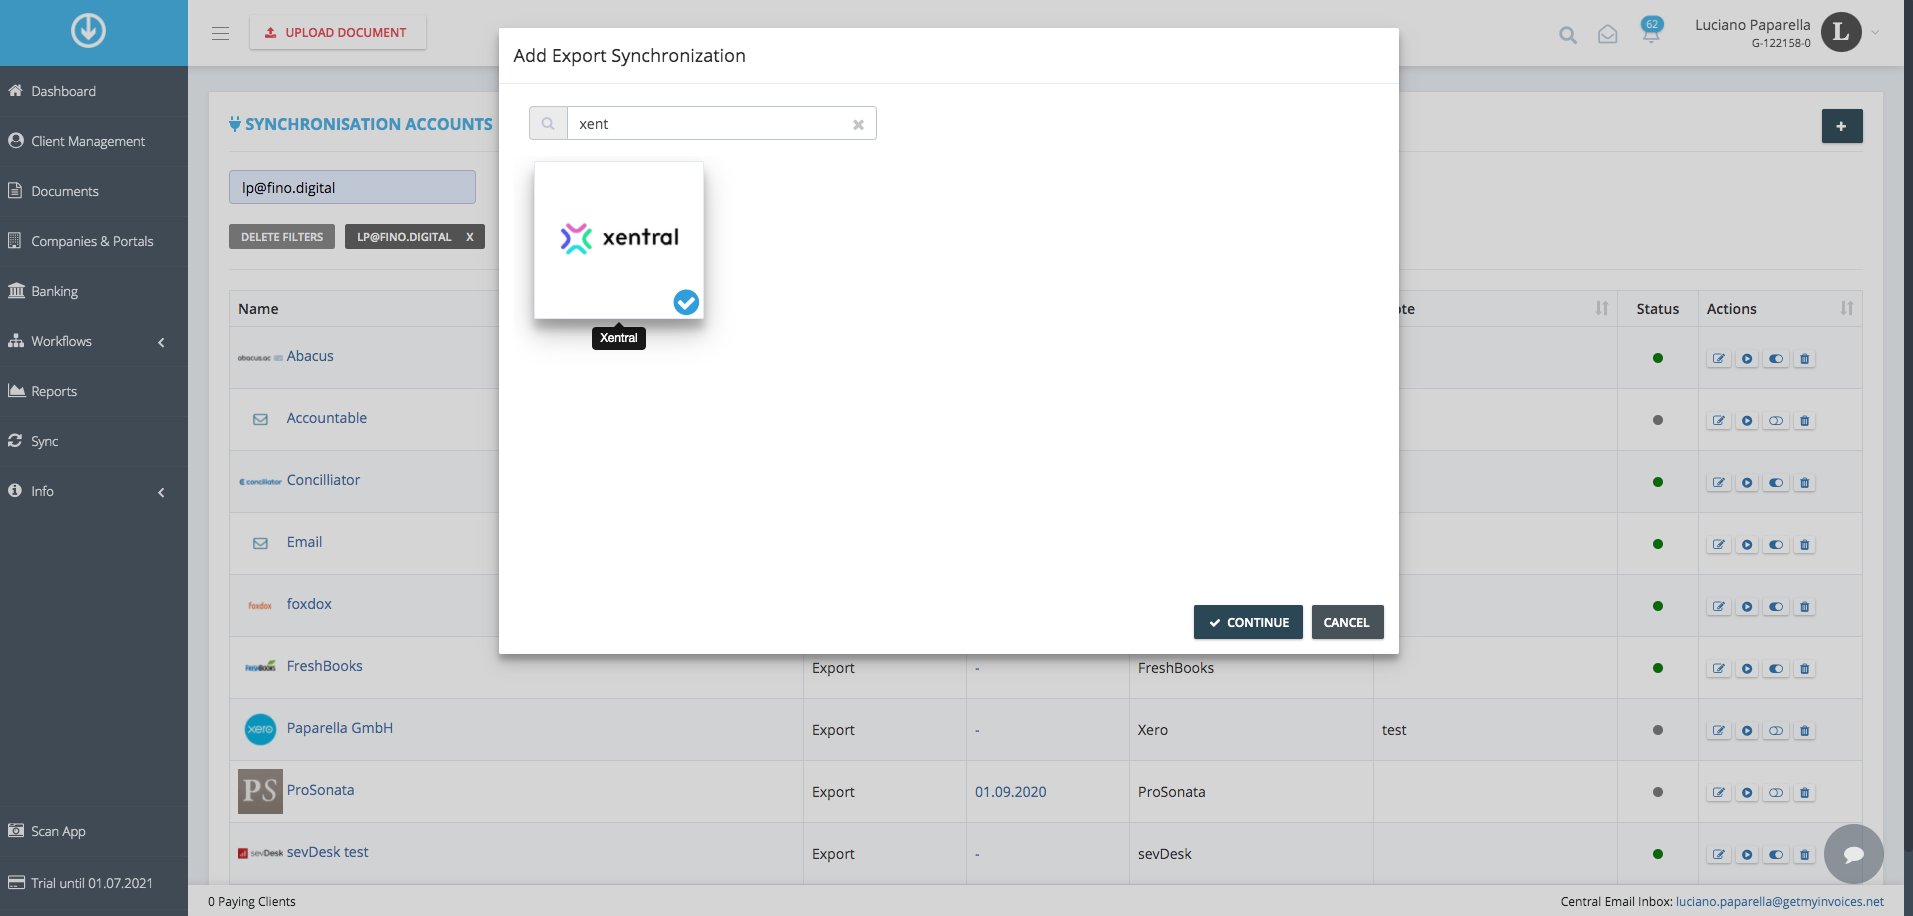The image size is (1913, 916).
Task: Delete the foxdox account
Action: [x=1805, y=606]
